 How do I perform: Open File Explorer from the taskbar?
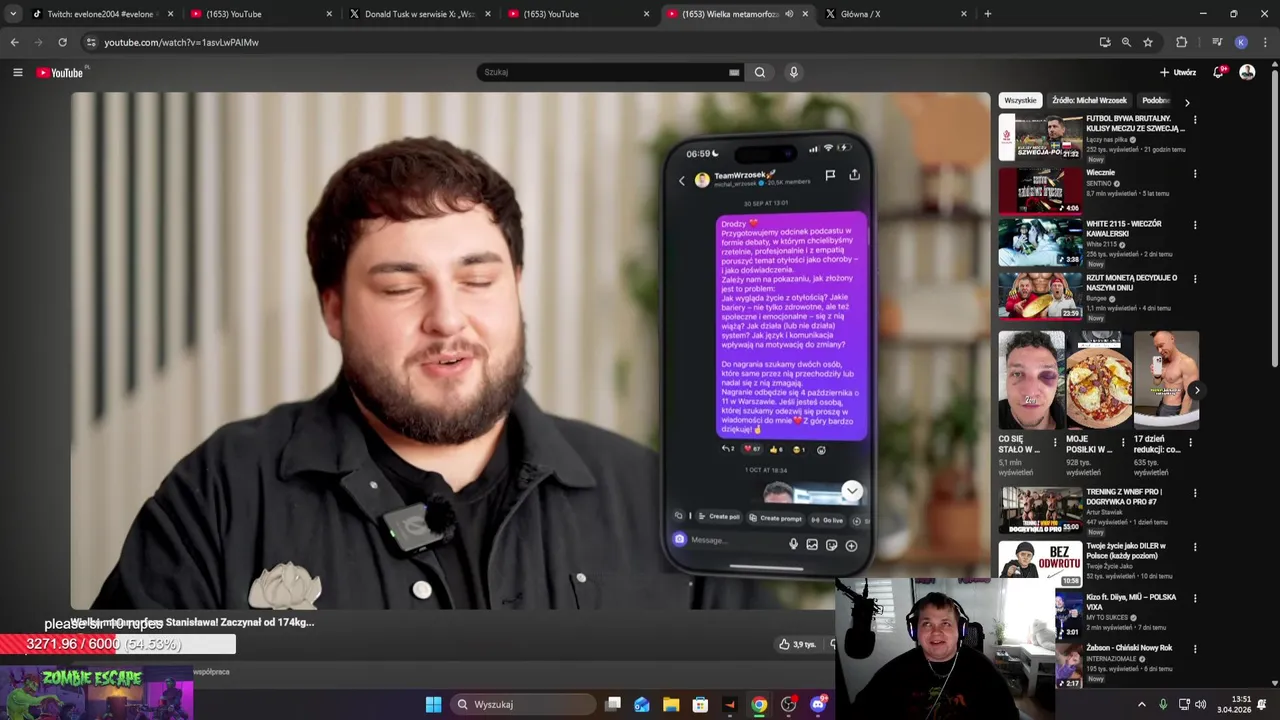click(x=671, y=704)
